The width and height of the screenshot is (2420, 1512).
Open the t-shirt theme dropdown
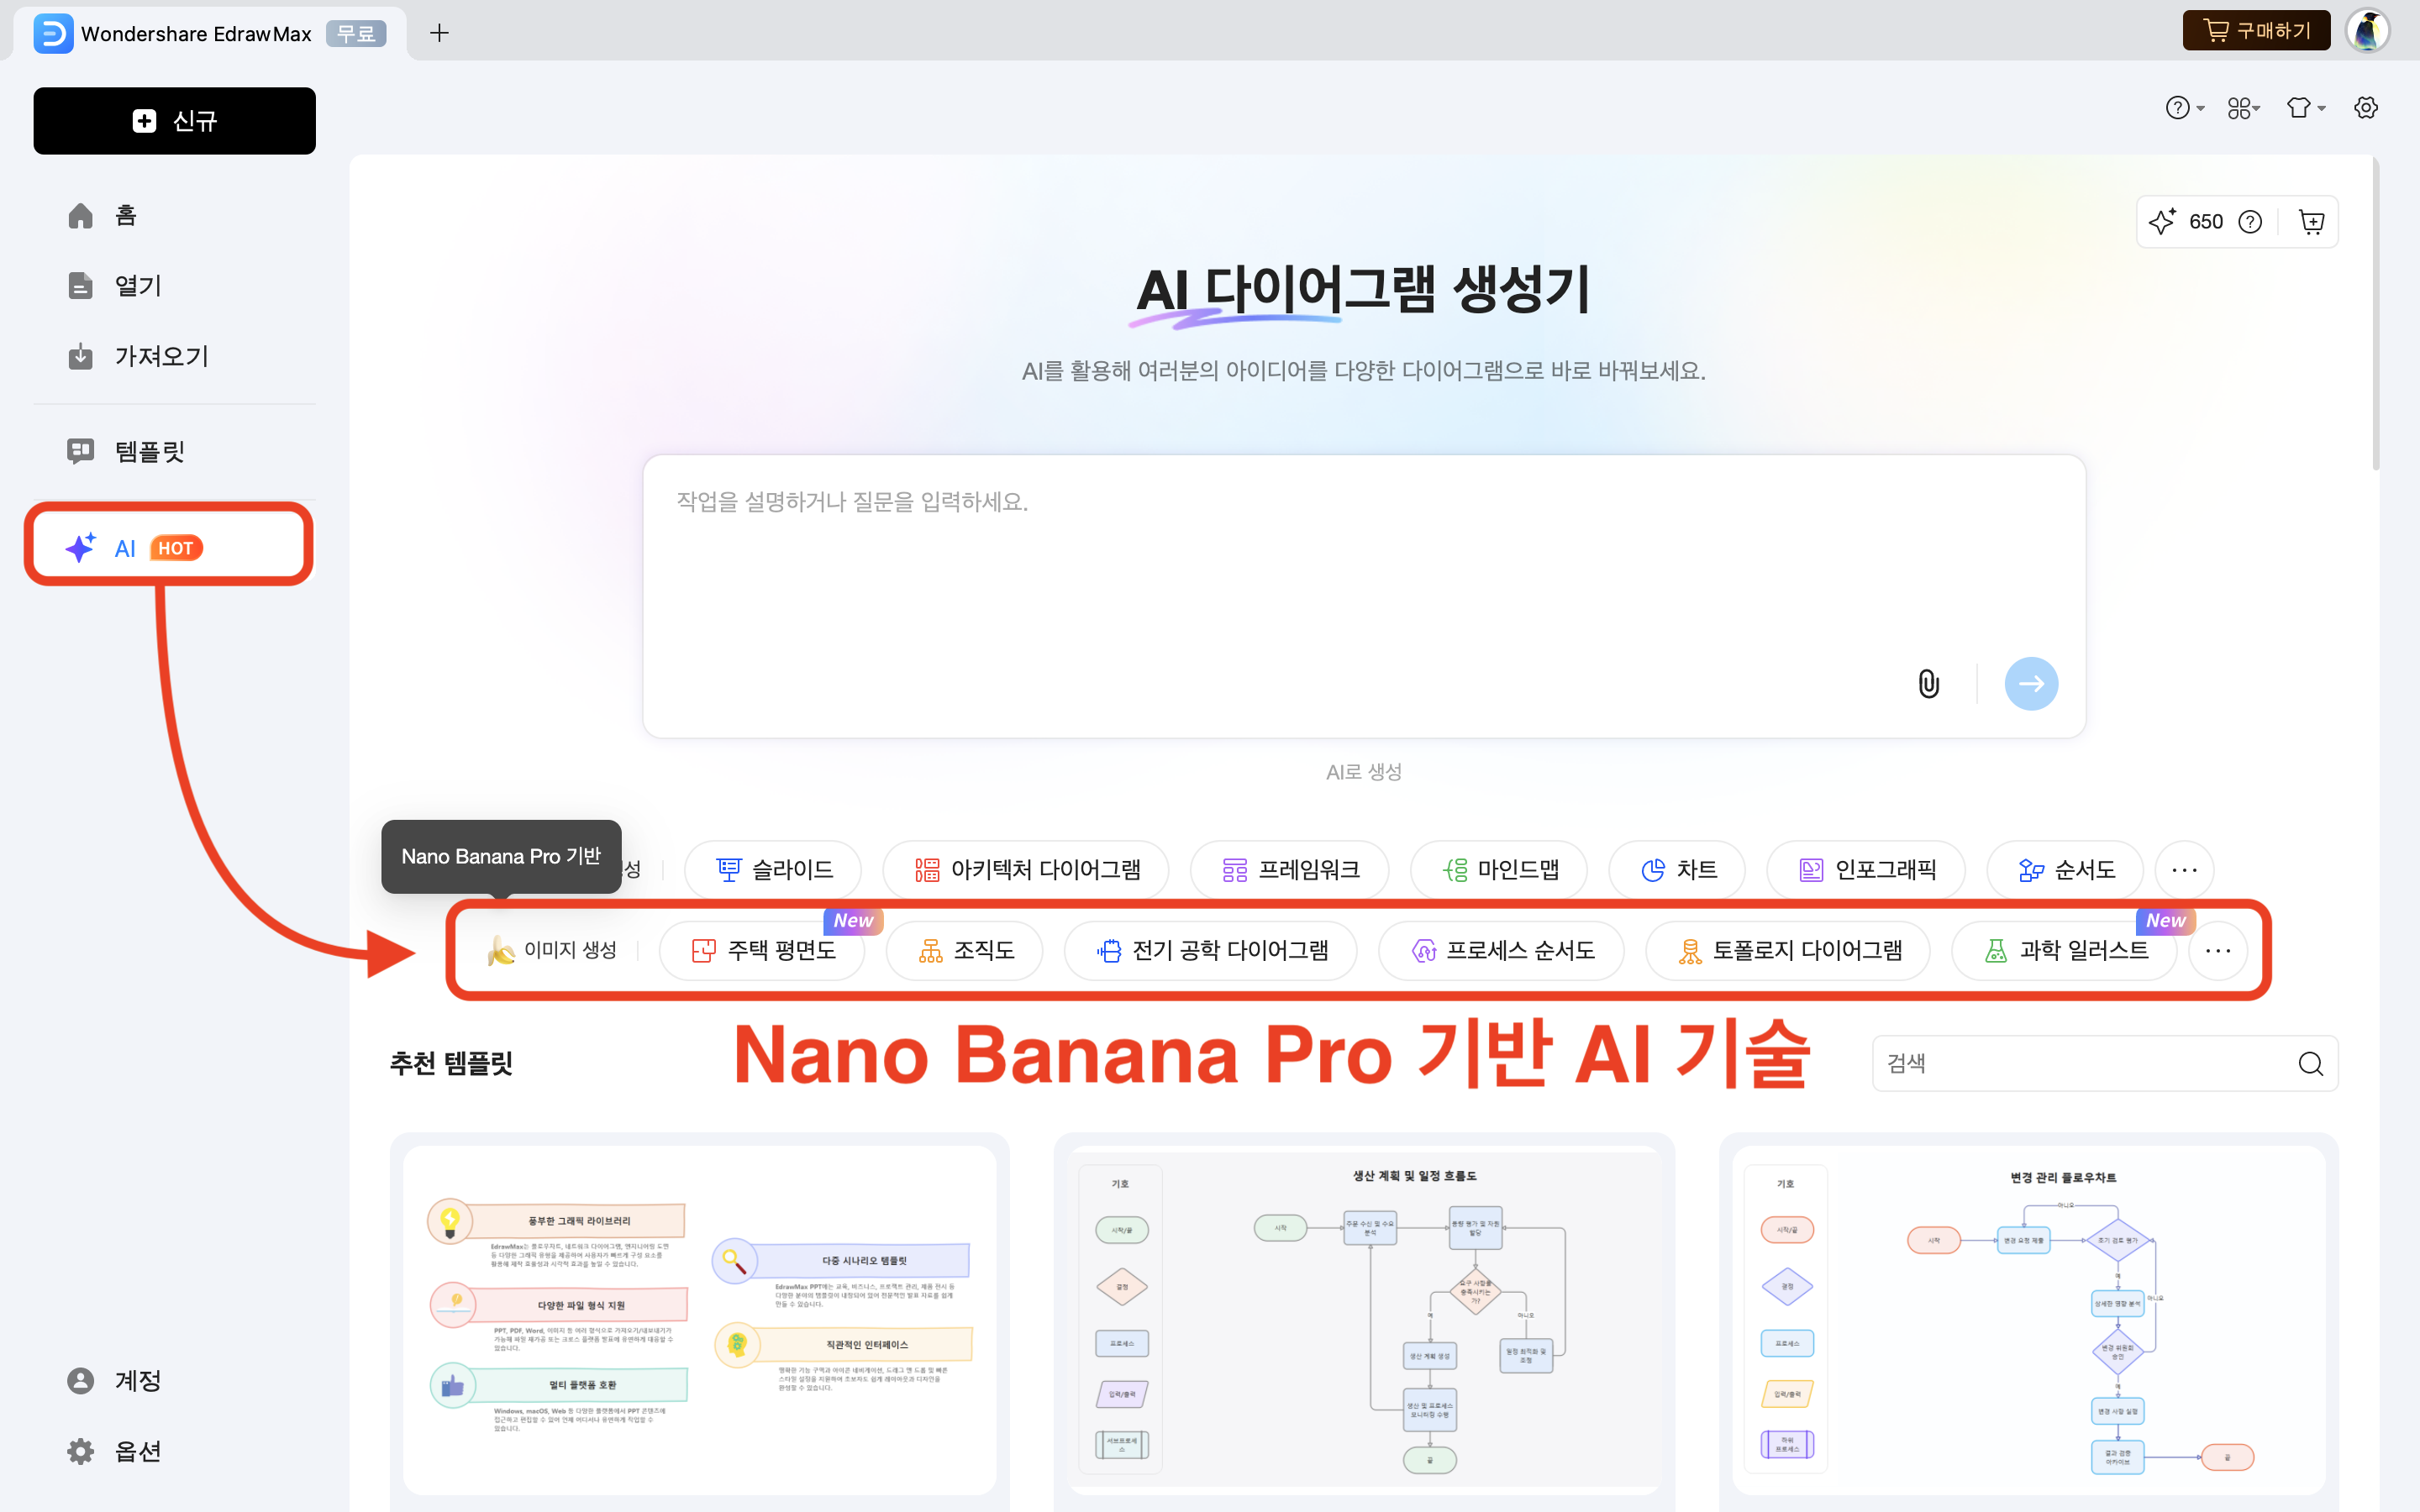2306,107
